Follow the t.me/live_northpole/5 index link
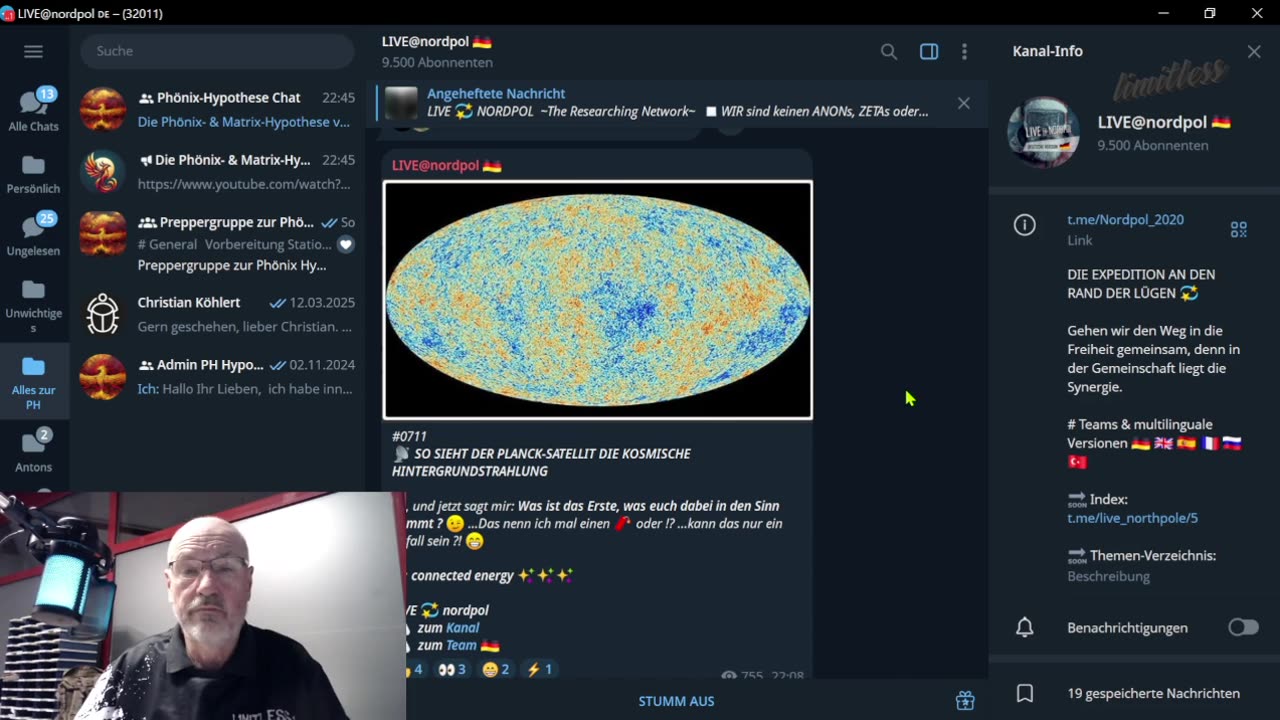1280x720 pixels. 1132,518
